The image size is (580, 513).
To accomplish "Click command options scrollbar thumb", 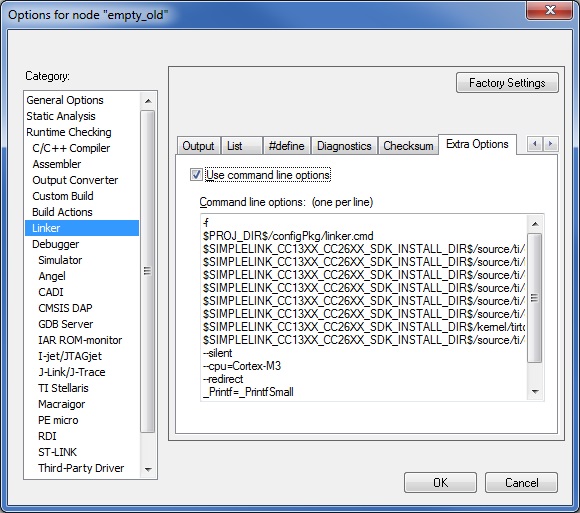I will point(535,298).
